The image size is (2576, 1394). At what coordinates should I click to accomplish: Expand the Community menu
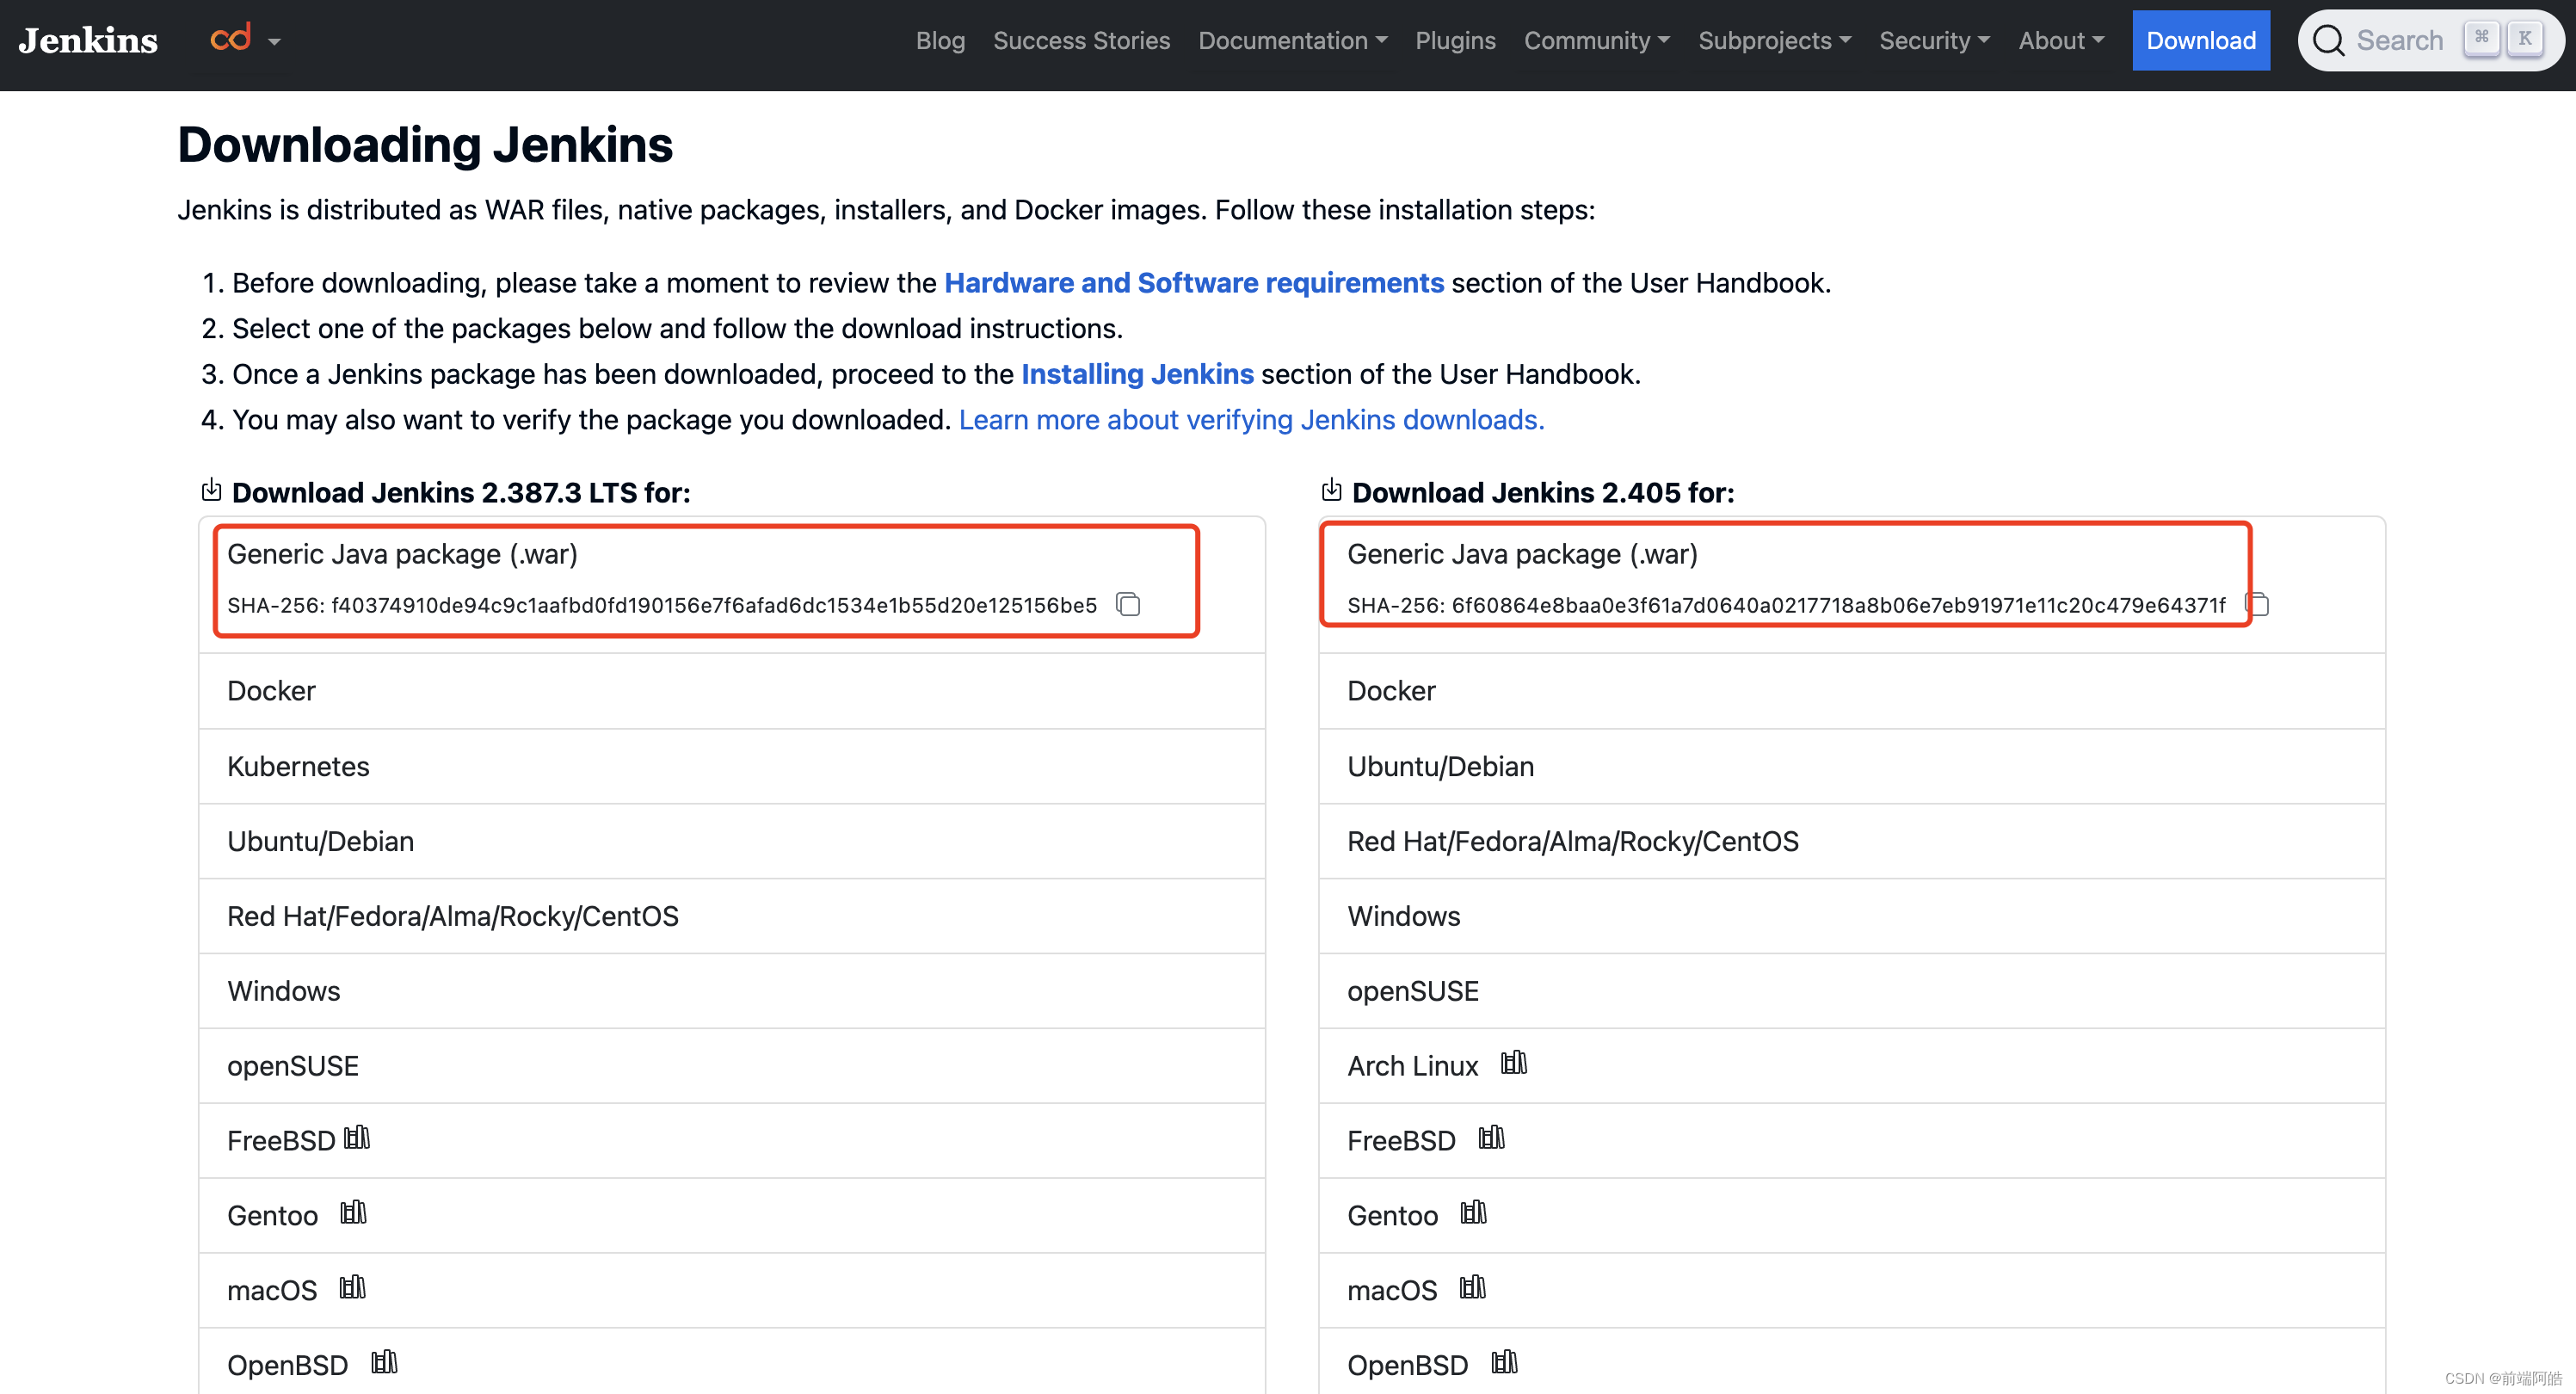pyautogui.click(x=1596, y=41)
